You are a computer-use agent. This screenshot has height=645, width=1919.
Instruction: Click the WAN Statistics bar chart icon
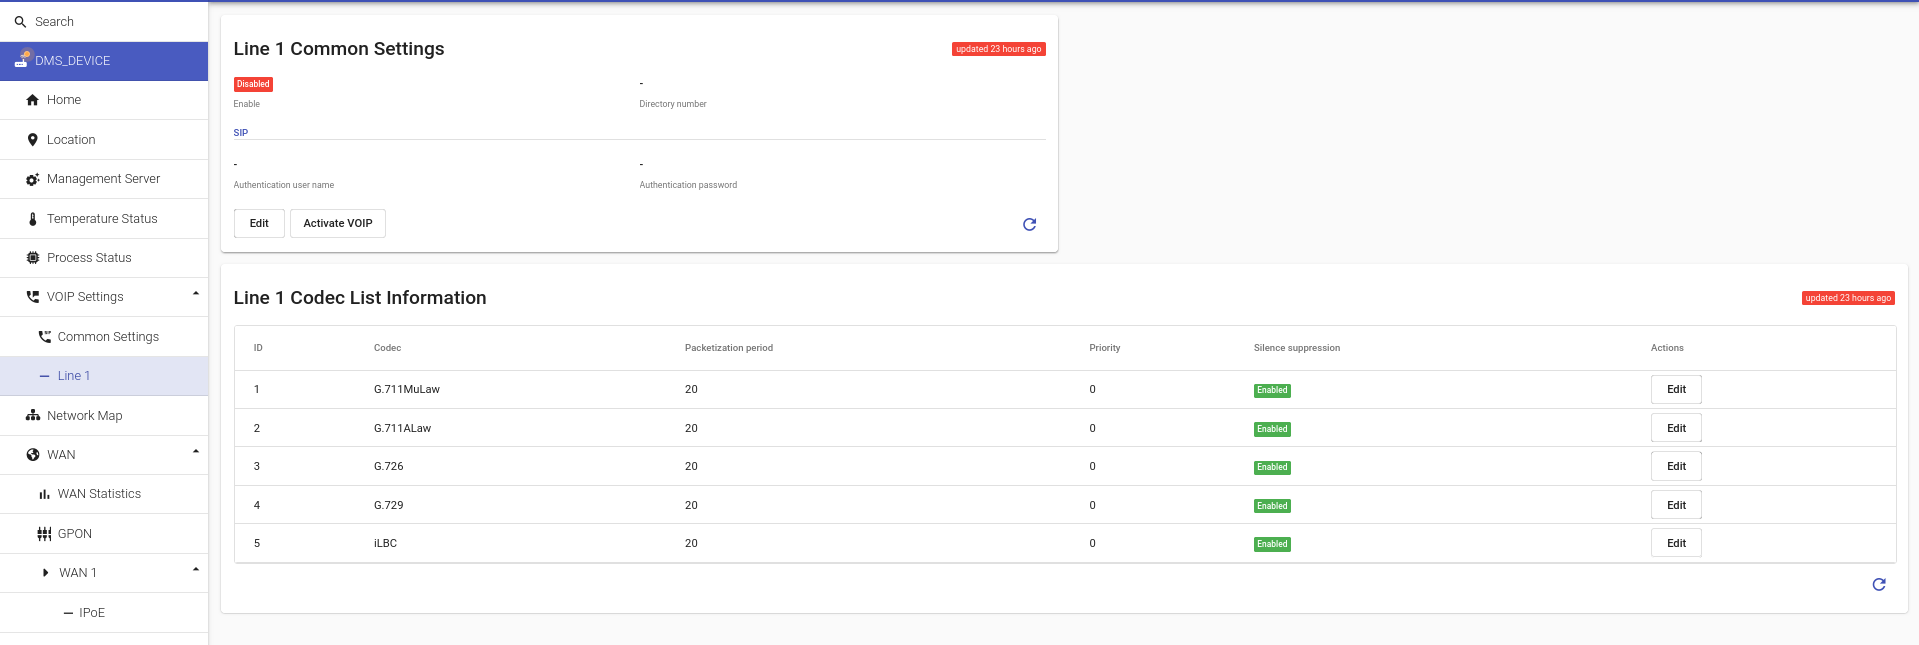(x=44, y=494)
